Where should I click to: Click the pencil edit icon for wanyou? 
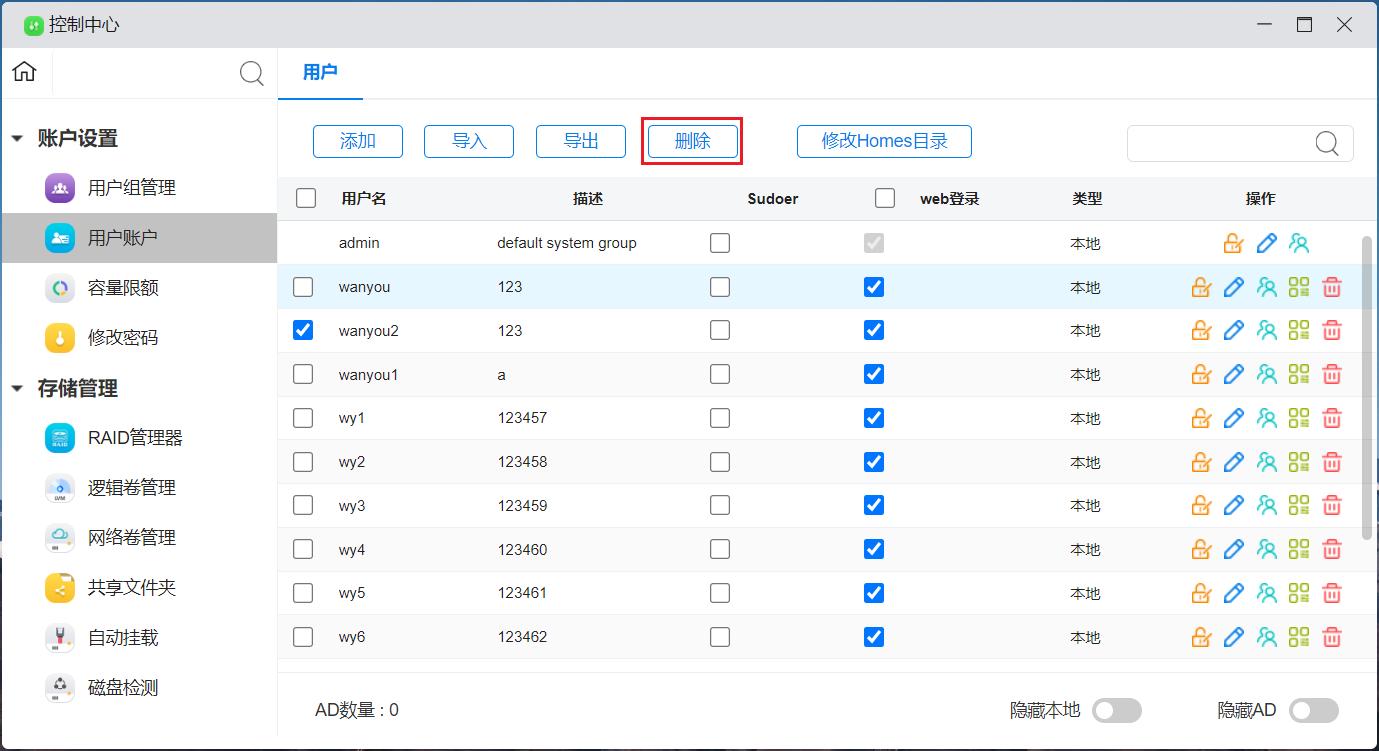pos(1234,287)
